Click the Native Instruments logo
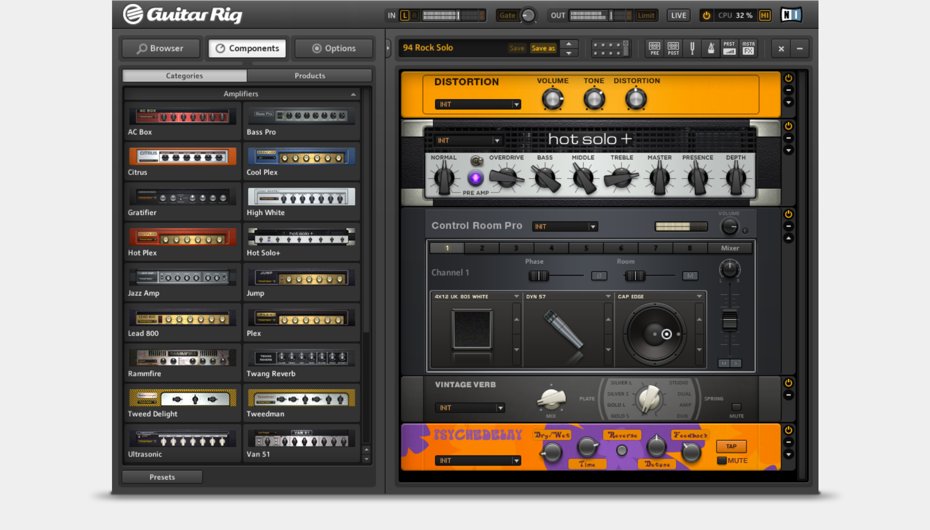This screenshot has width=930, height=530. tap(792, 15)
